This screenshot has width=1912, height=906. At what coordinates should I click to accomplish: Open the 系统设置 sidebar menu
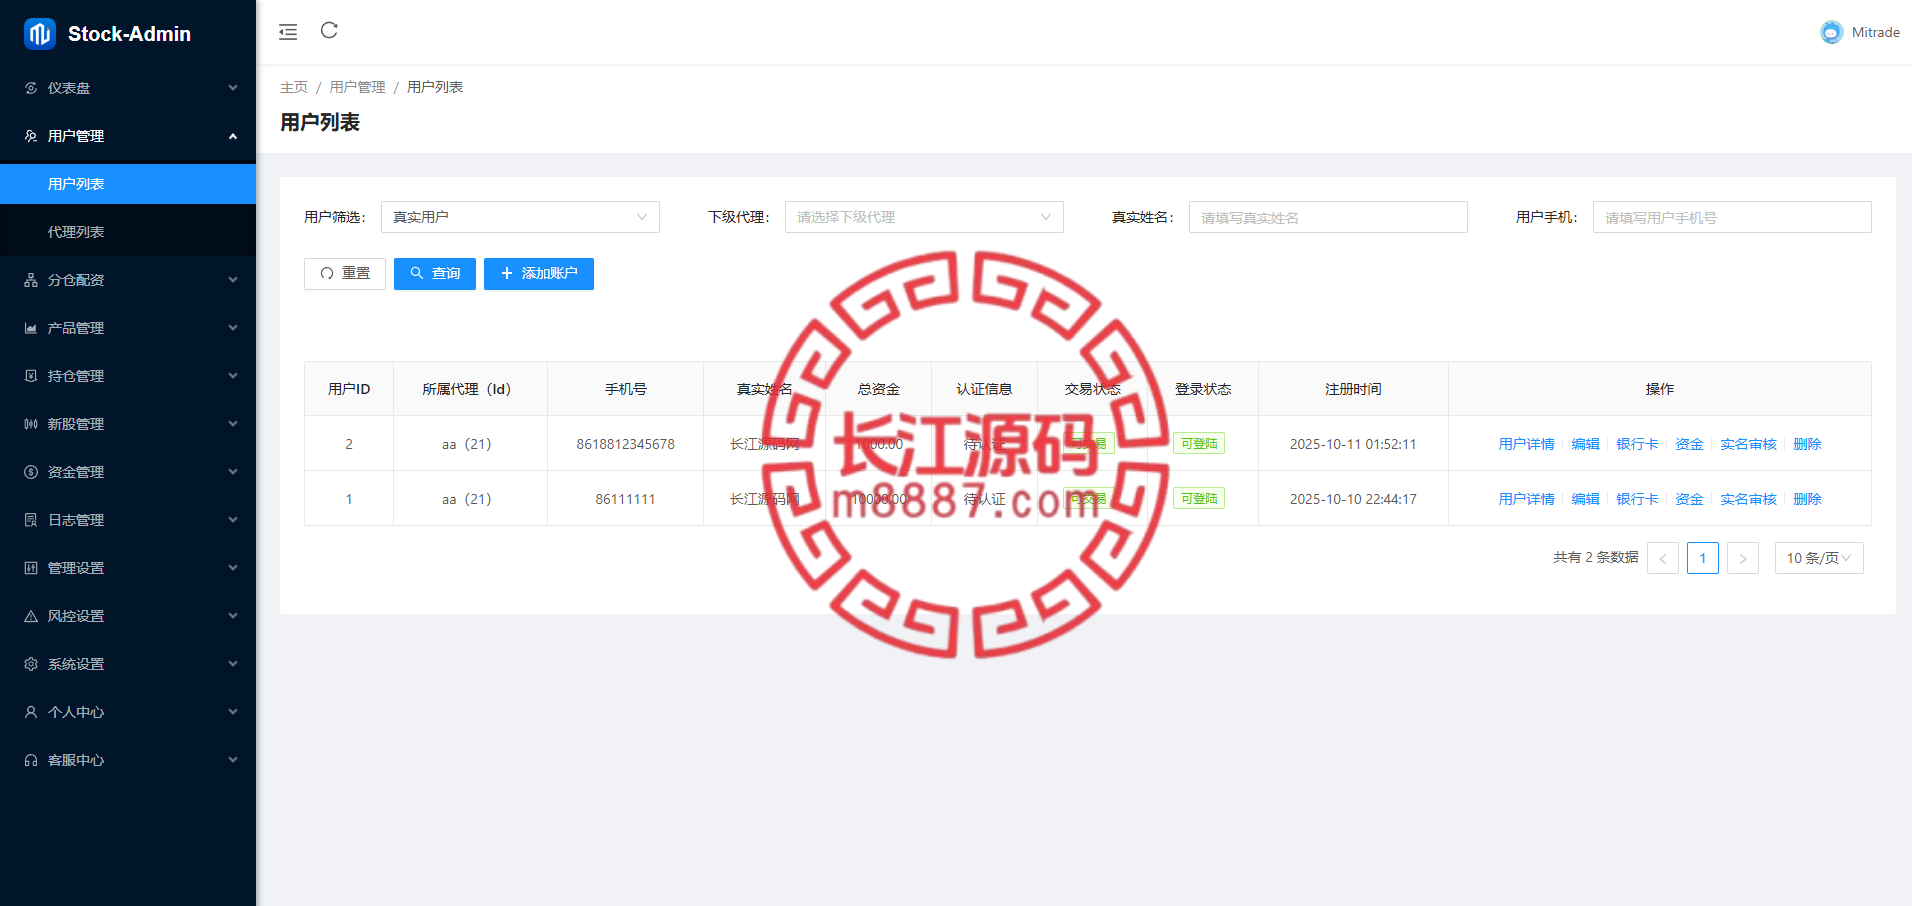pyautogui.click(x=128, y=664)
